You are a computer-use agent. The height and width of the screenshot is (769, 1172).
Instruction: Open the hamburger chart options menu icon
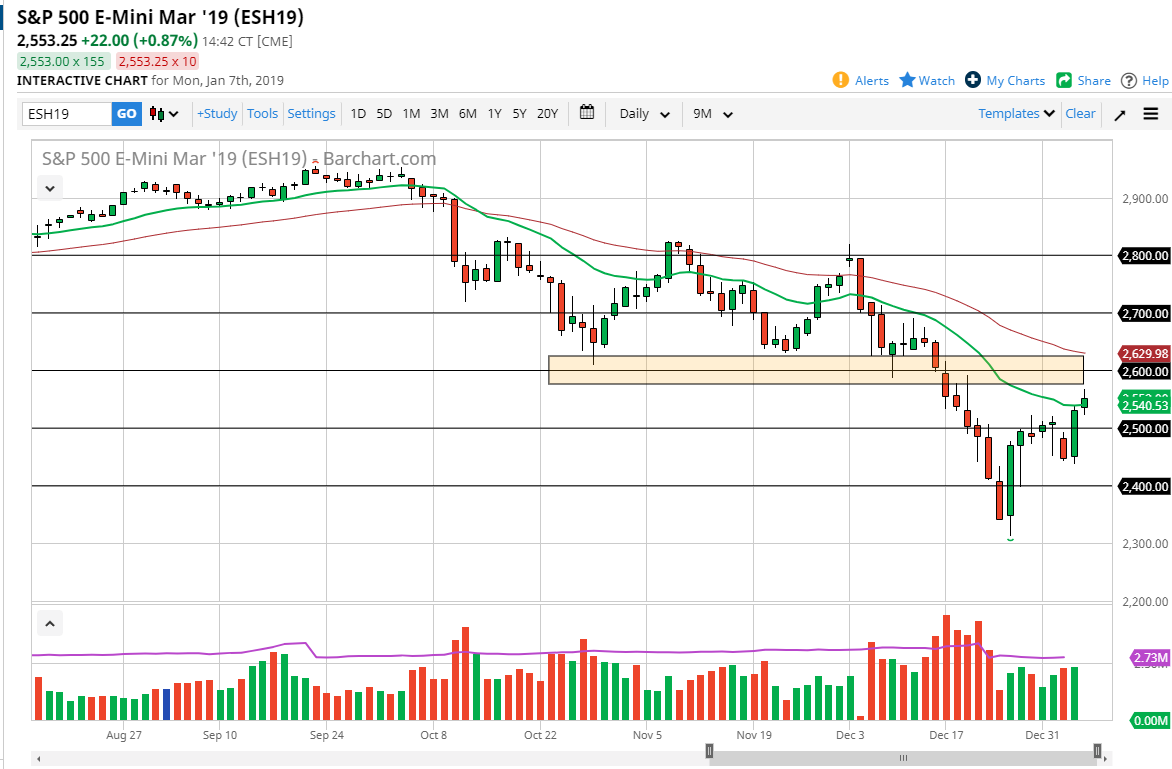1150,113
